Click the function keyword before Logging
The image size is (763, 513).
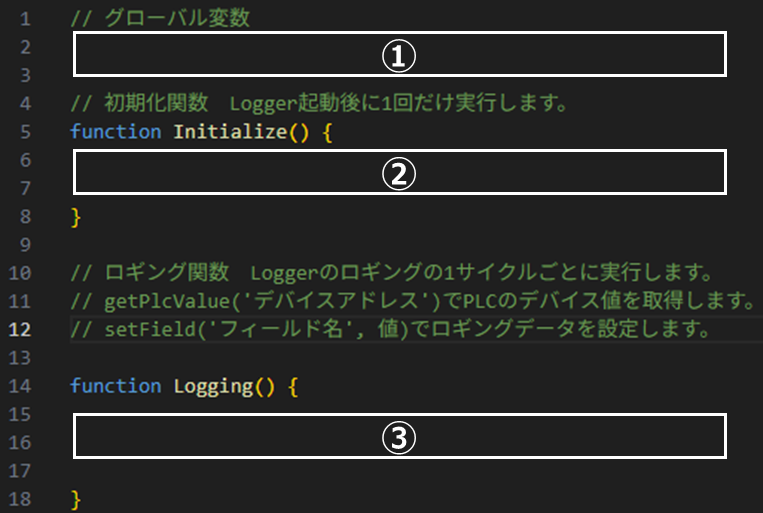[115, 385]
